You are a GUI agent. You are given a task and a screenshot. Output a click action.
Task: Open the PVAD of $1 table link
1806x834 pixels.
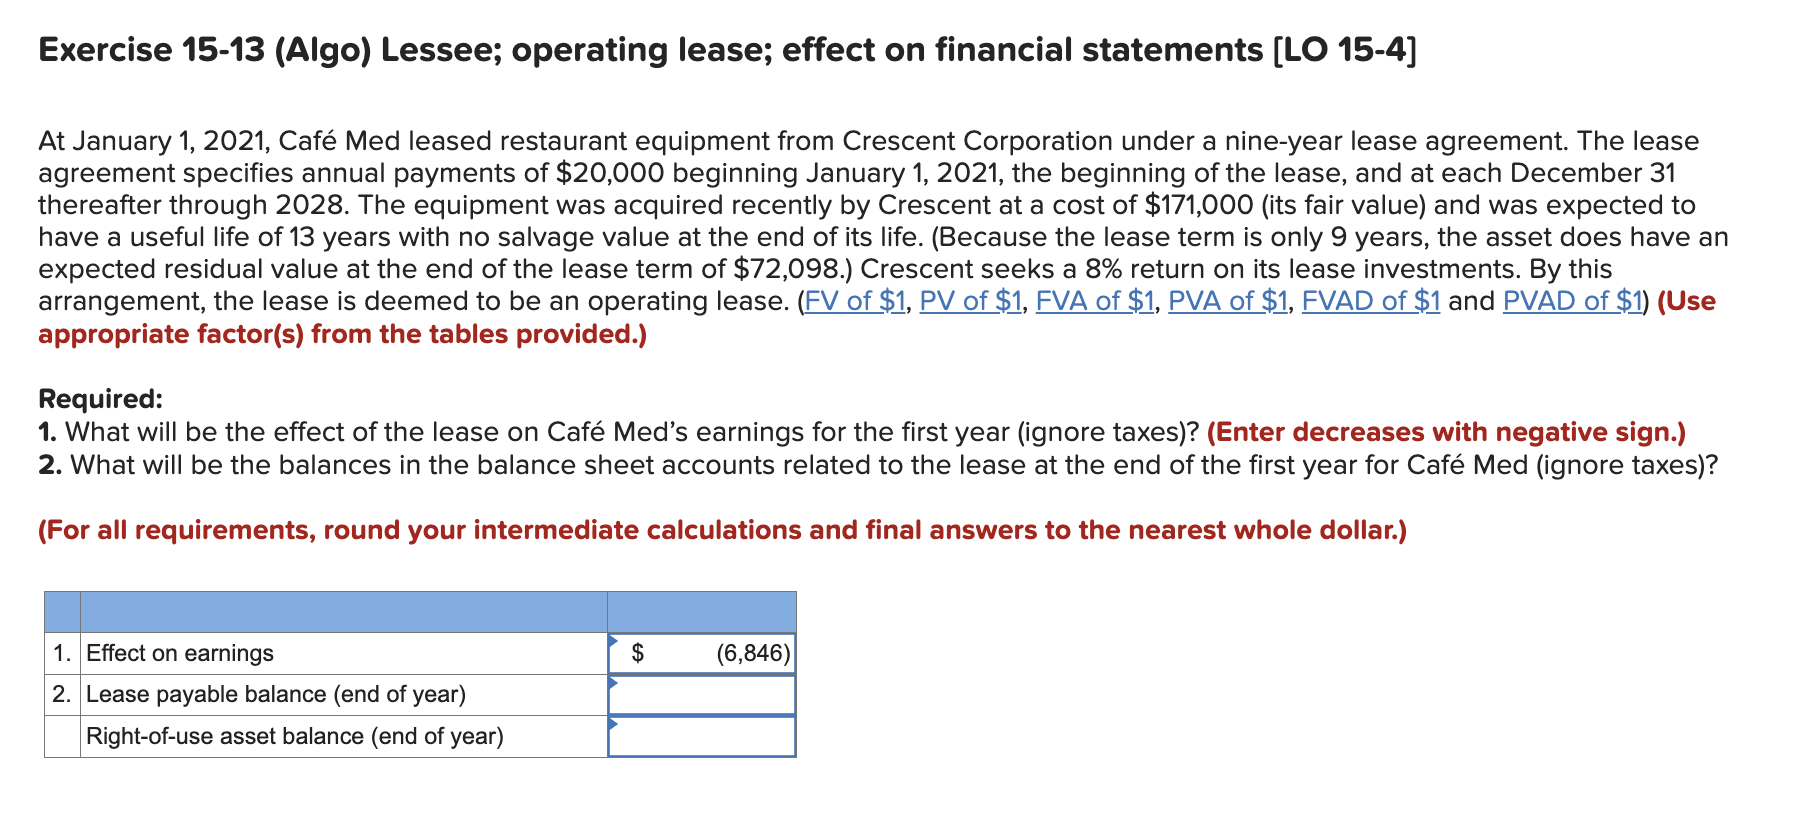[x=1575, y=300]
